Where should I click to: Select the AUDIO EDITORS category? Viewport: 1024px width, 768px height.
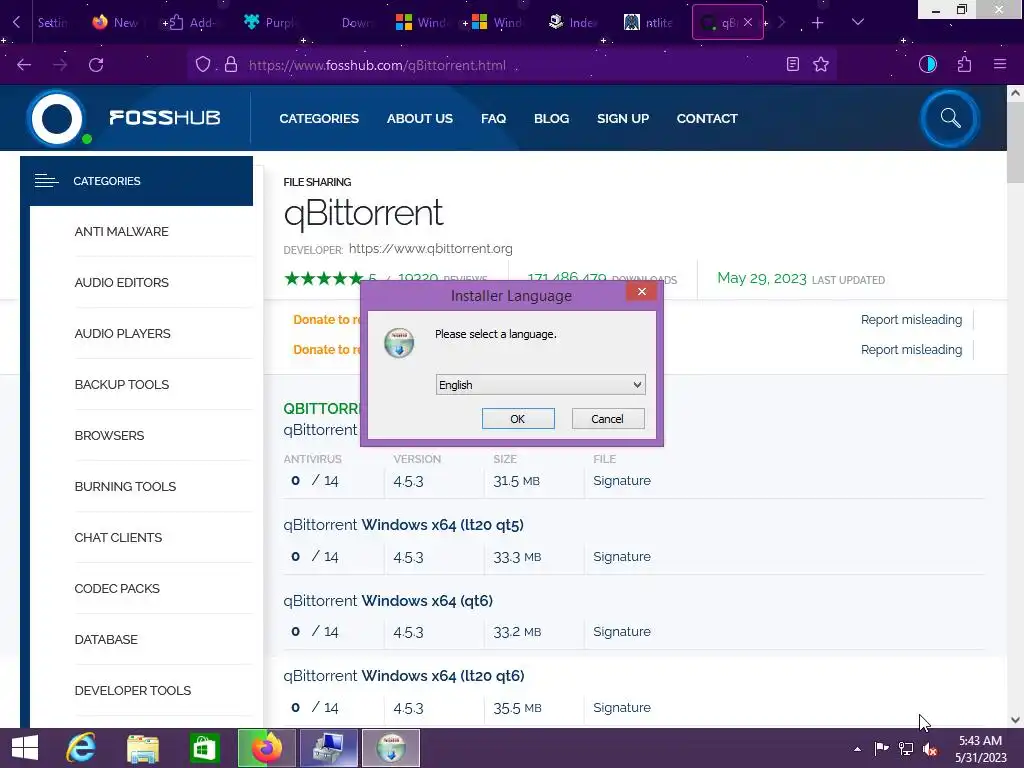pos(121,283)
